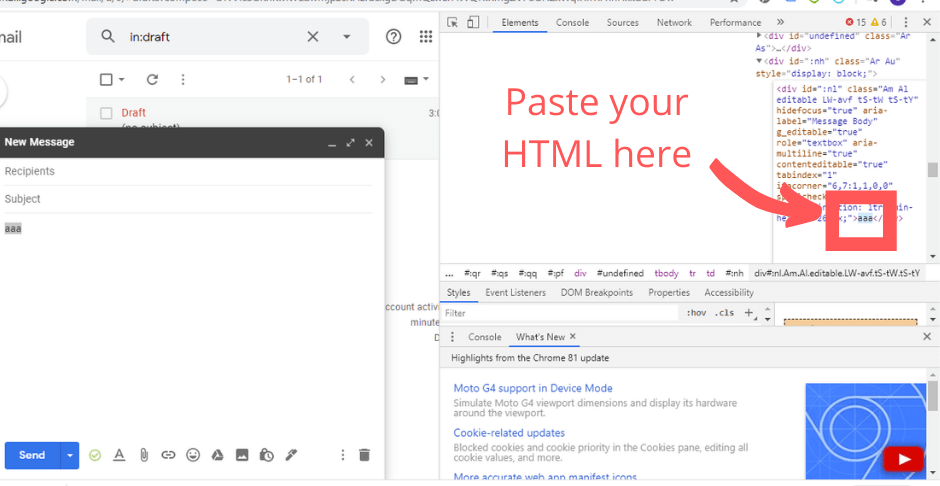Open the Google apps grid
940x486 pixels.
tap(426, 37)
